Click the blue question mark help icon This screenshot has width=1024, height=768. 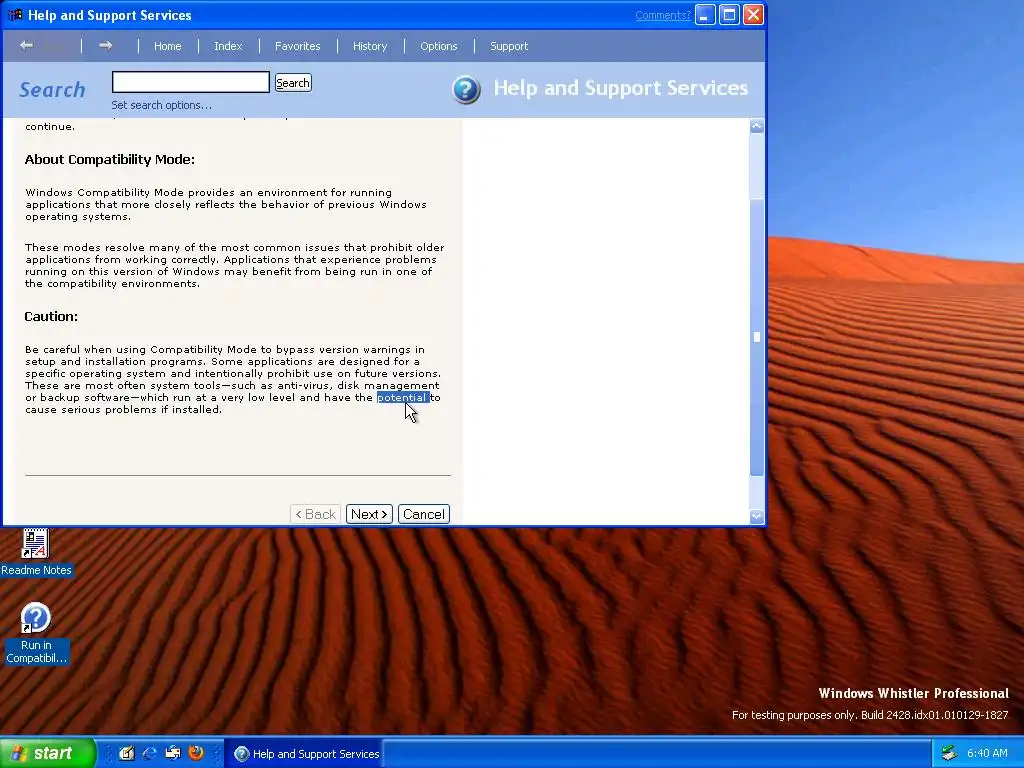point(466,89)
